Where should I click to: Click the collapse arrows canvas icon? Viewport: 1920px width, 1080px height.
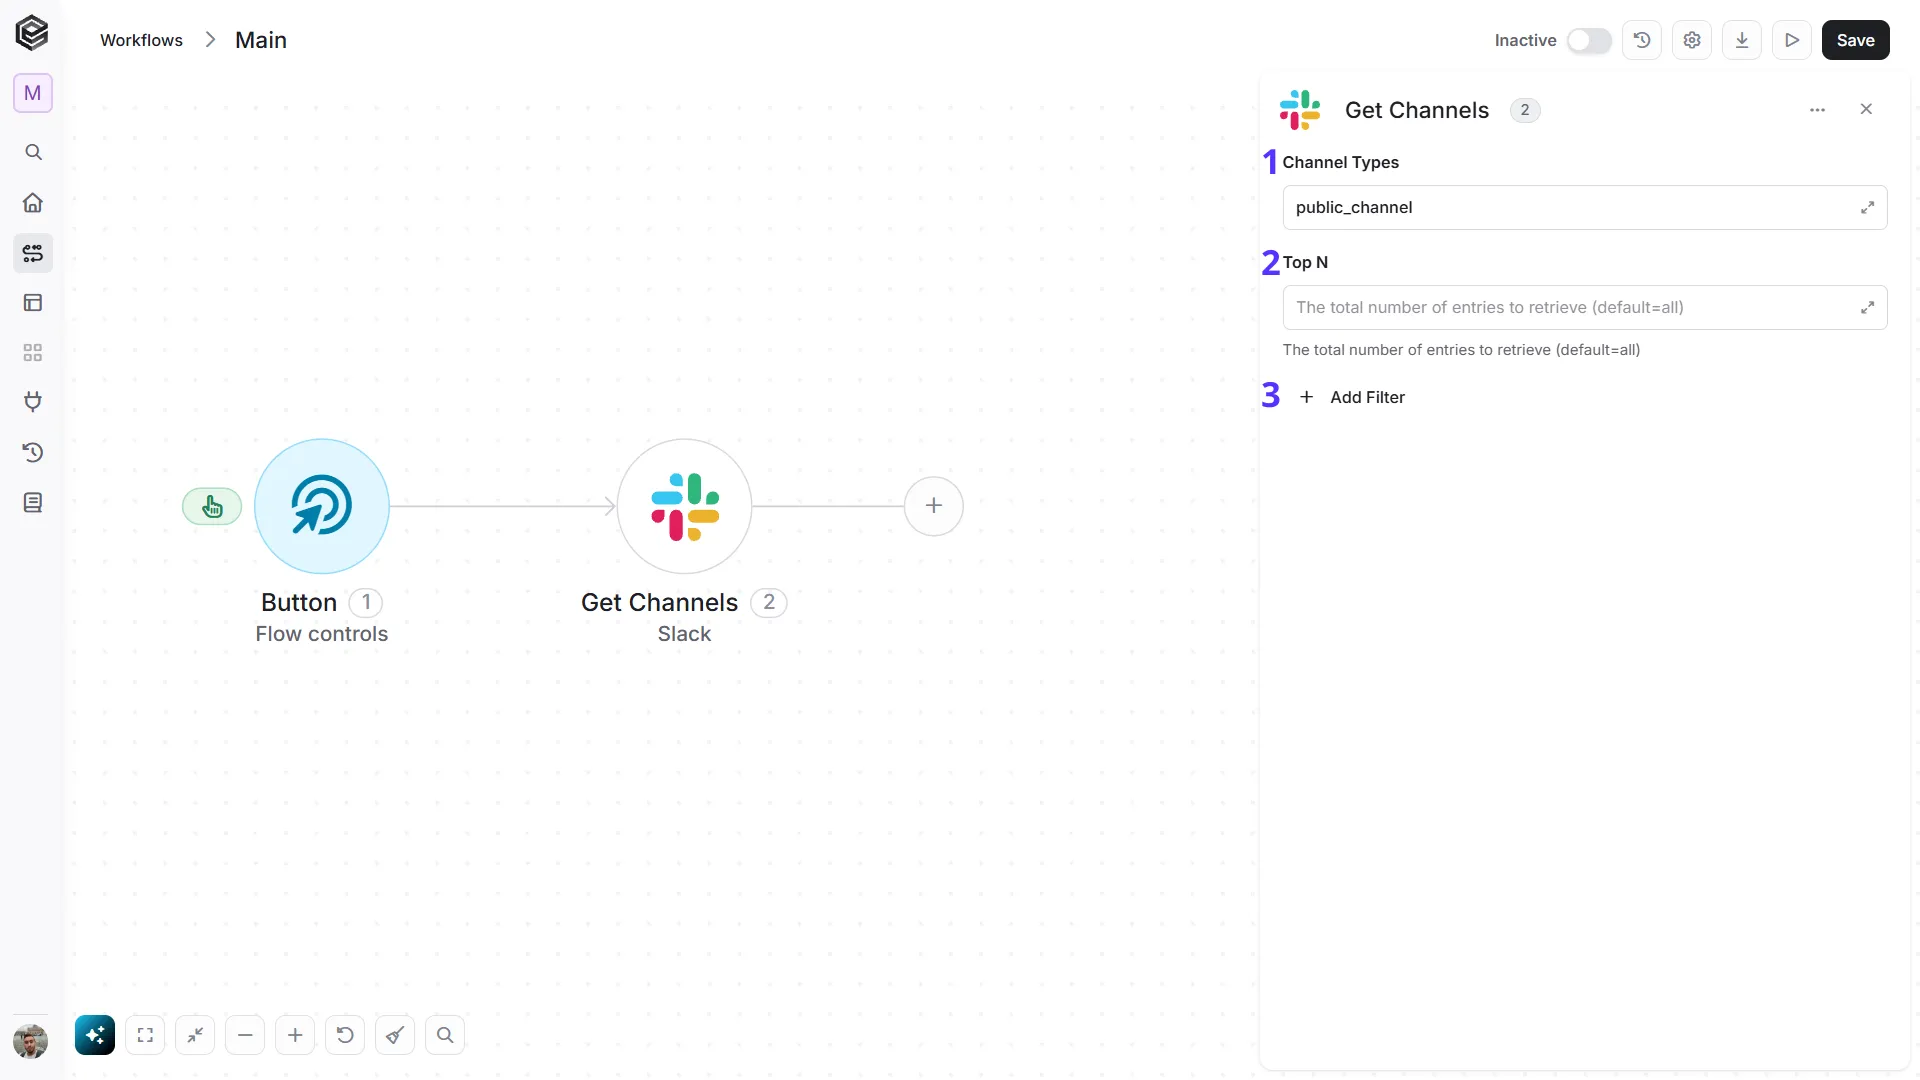pyautogui.click(x=195, y=1035)
